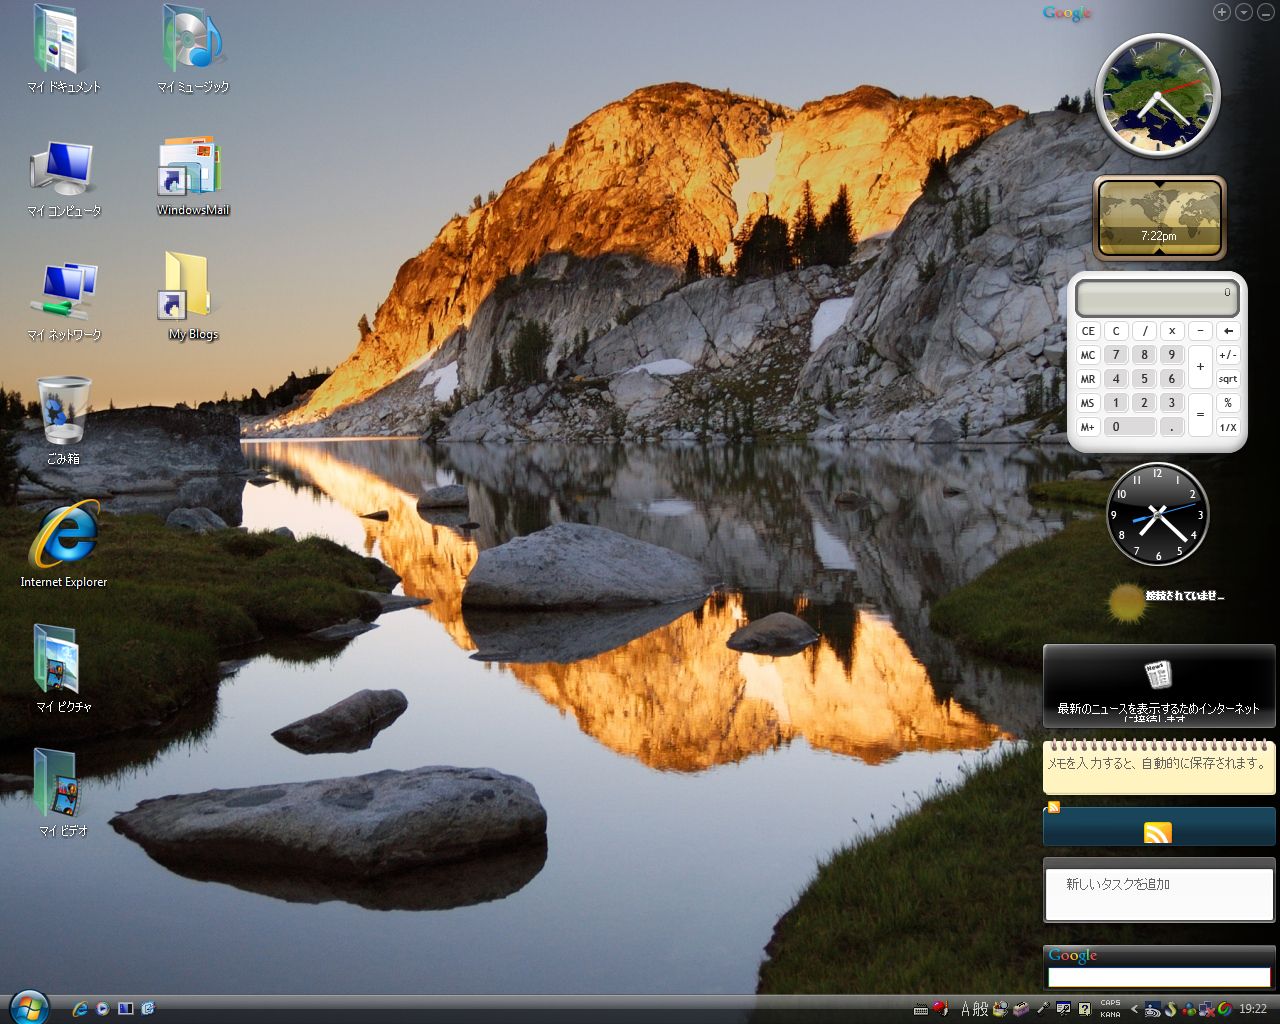The height and width of the screenshot is (1024, 1280).
Task: Open the マイ ピクチャ folder icon
Action: [x=63, y=668]
